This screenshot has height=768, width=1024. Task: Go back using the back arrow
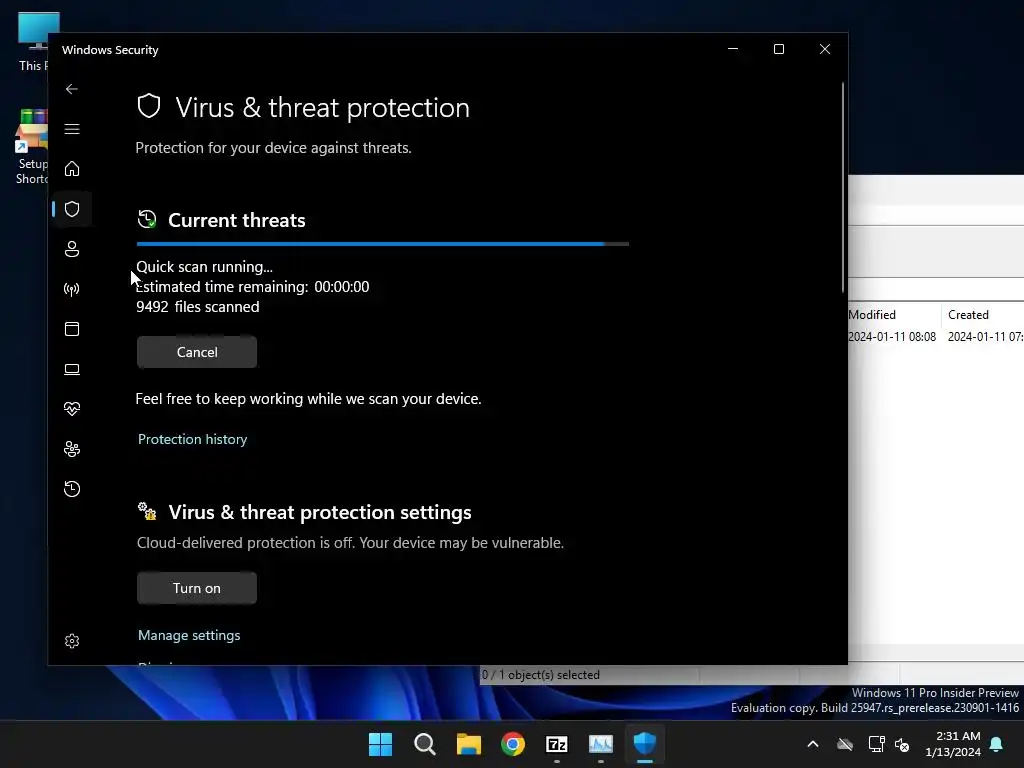click(x=72, y=89)
